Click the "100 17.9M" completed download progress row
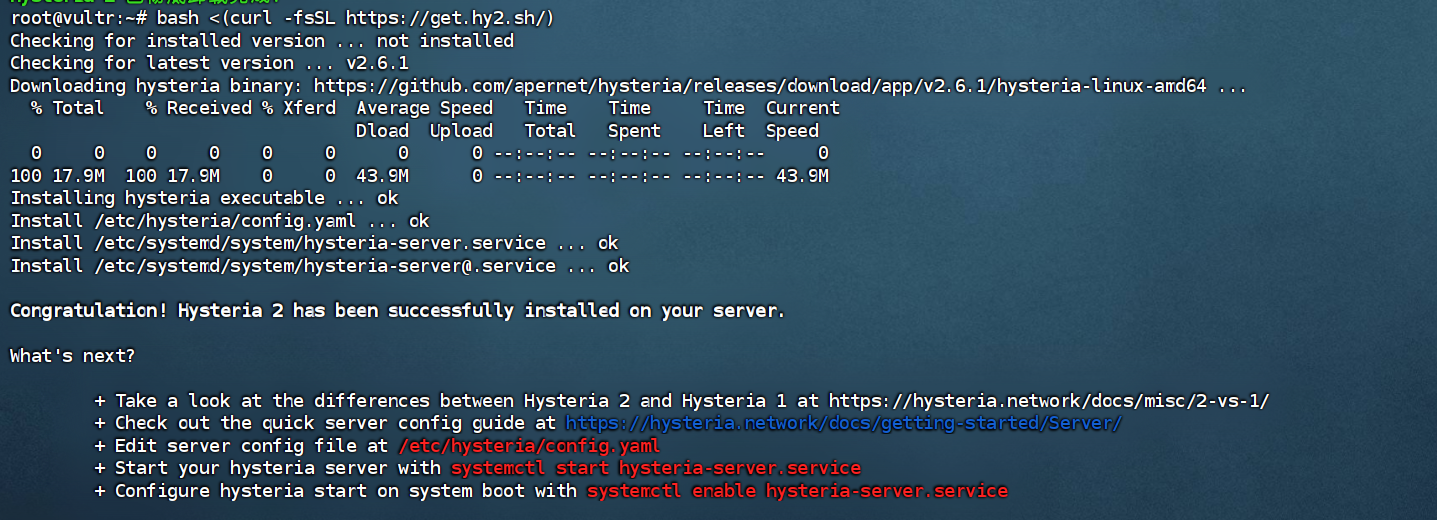 point(419,176)
